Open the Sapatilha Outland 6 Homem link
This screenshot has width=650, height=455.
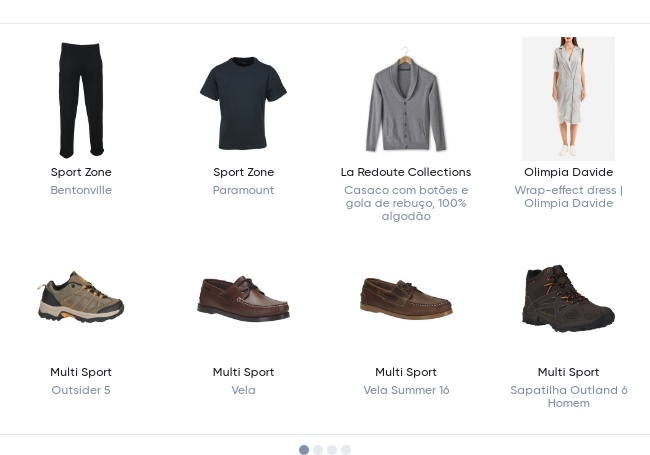[568, 396]
